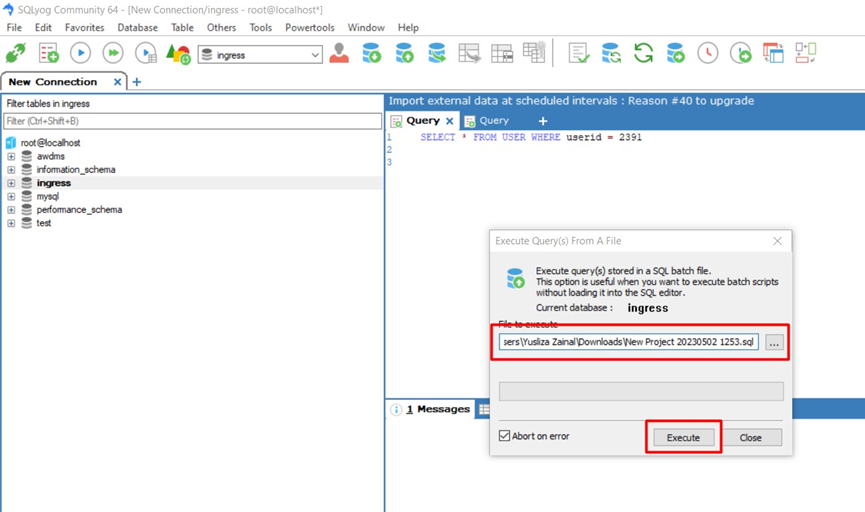
Task: Click the green circular sync arrows icon
Action: (x=643, y=54)
